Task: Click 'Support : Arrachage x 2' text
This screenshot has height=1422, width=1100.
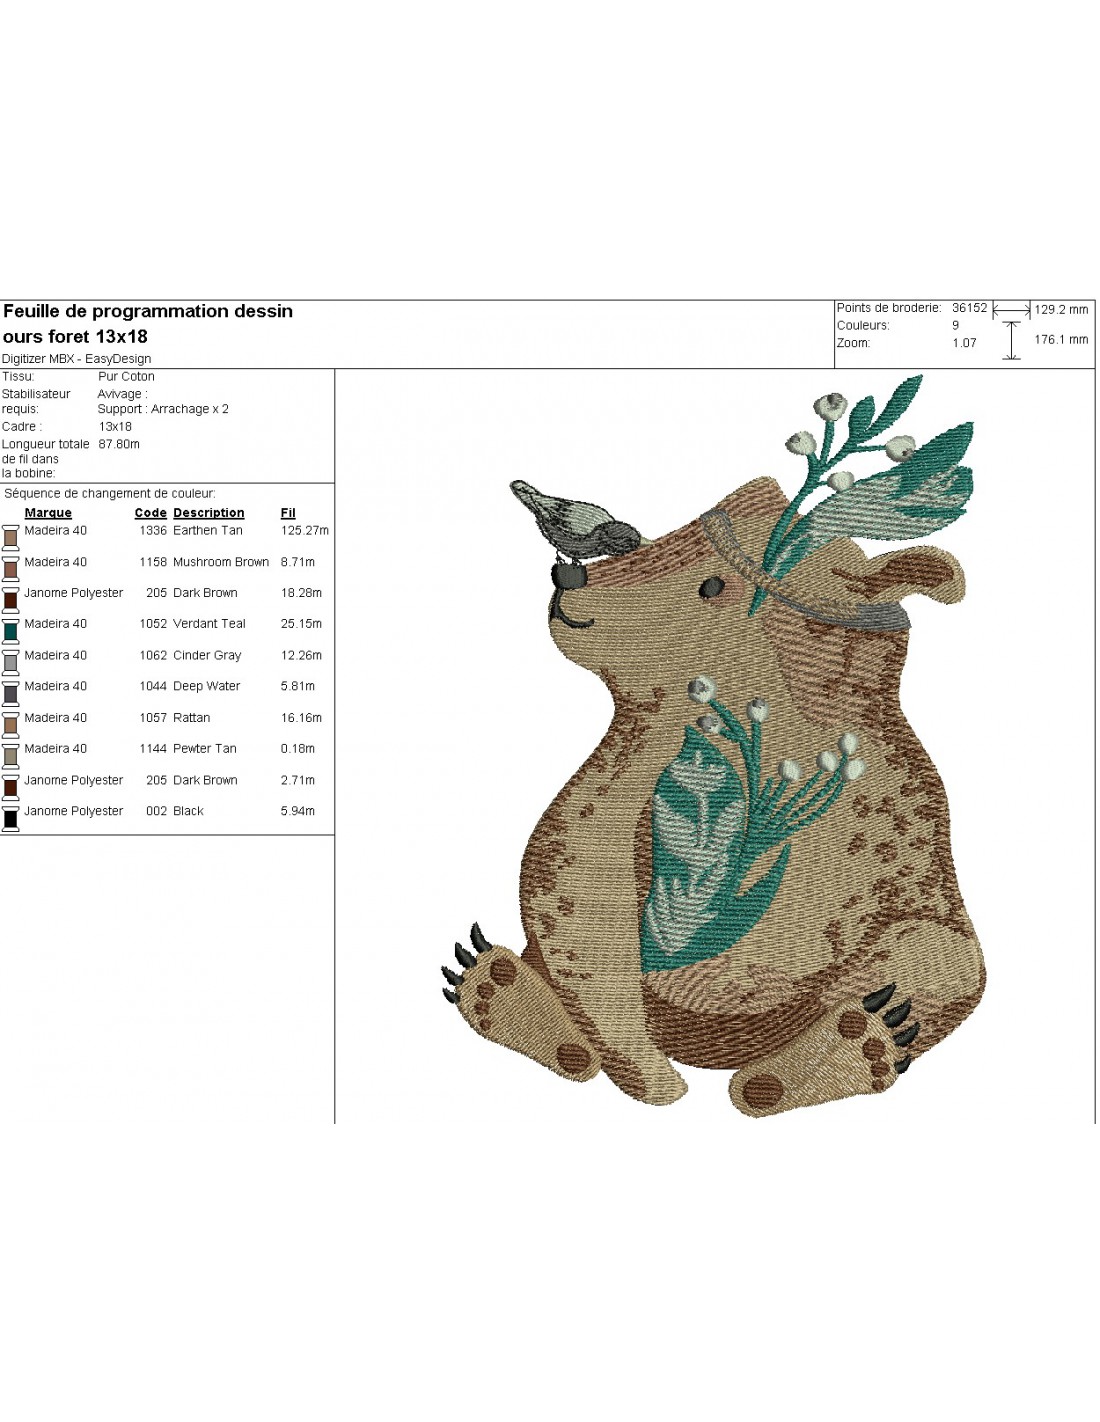Action: 163,409
